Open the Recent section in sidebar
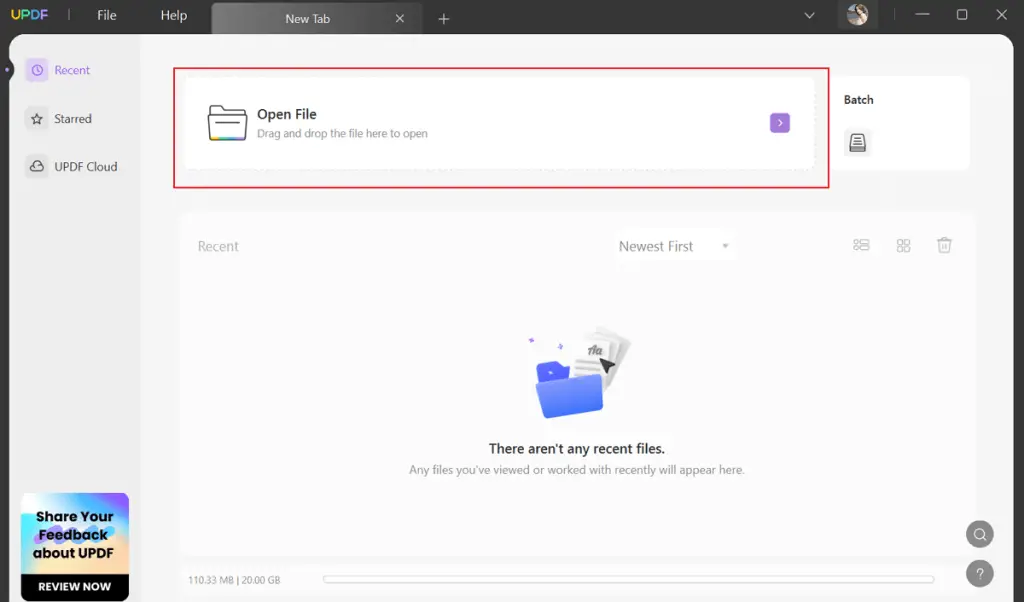Image resolution: width=1024 pixels, height=602 pixels. pyautogui.click(x=57, y=70)
